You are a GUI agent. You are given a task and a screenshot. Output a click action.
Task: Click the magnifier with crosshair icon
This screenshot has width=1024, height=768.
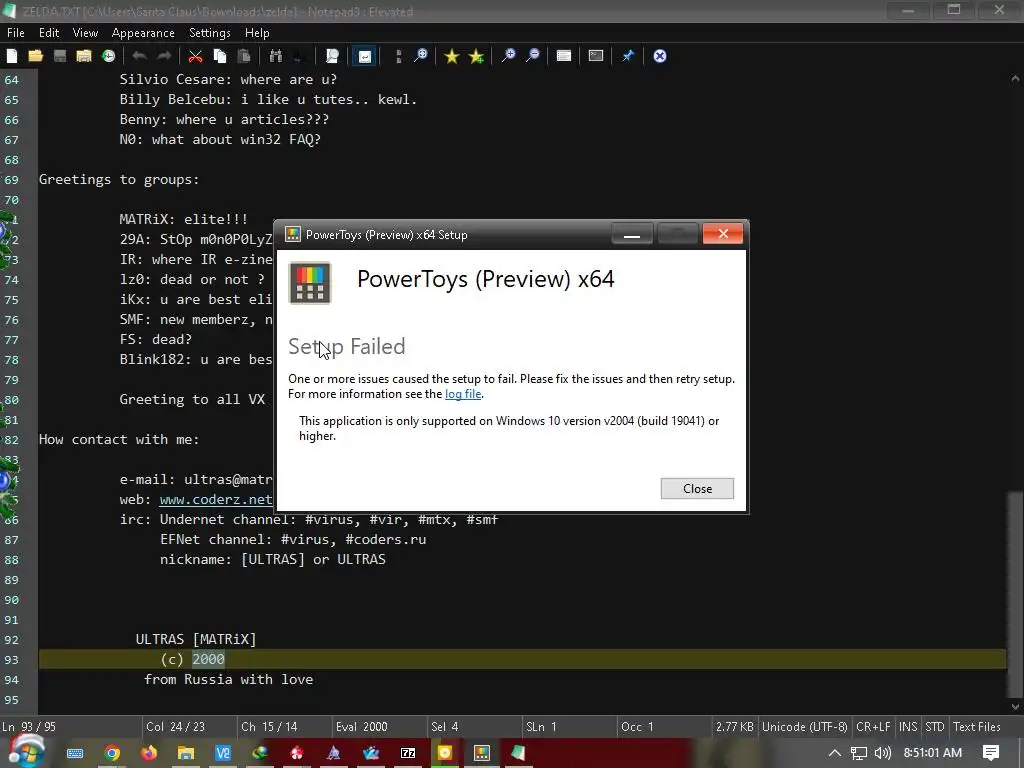(x=421, y=56)
